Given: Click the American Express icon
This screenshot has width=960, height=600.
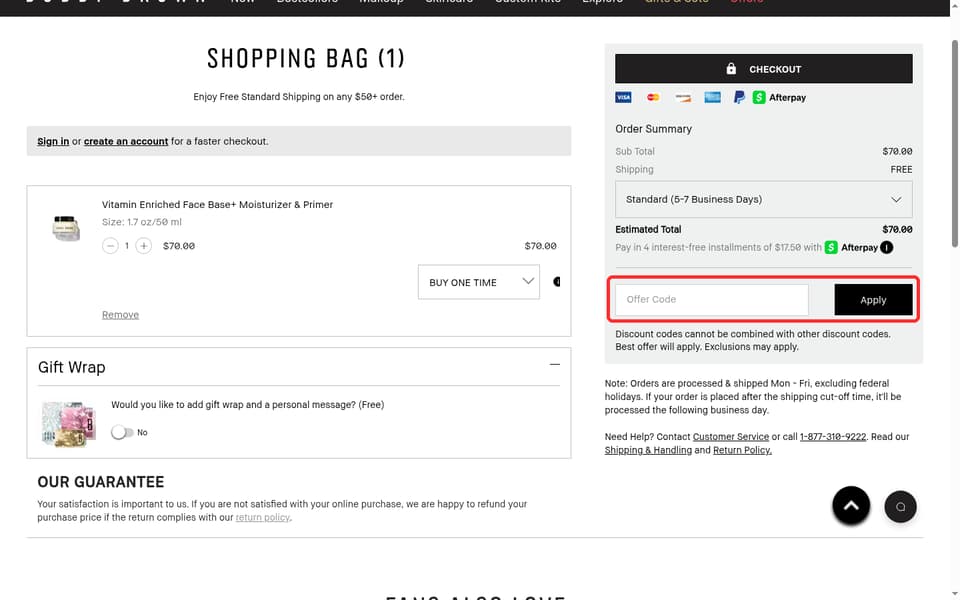Looking at the screenshot, I should pyautogui.click(x=712, y=97).
